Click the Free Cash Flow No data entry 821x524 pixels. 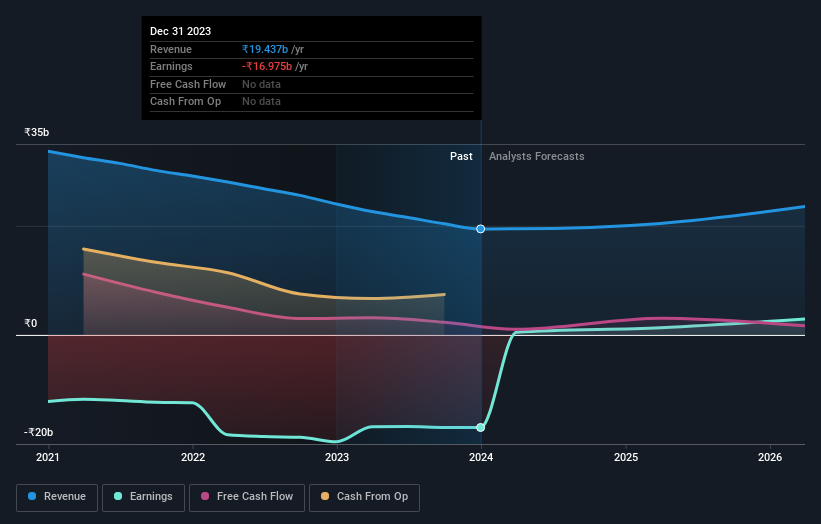(261, 84)
